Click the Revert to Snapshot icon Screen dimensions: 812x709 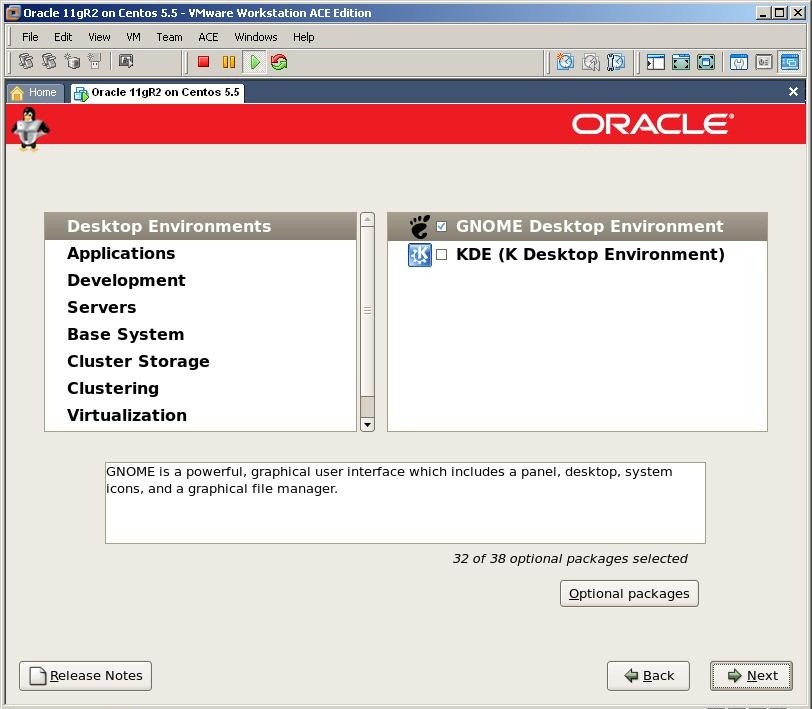tap(590, 62)
